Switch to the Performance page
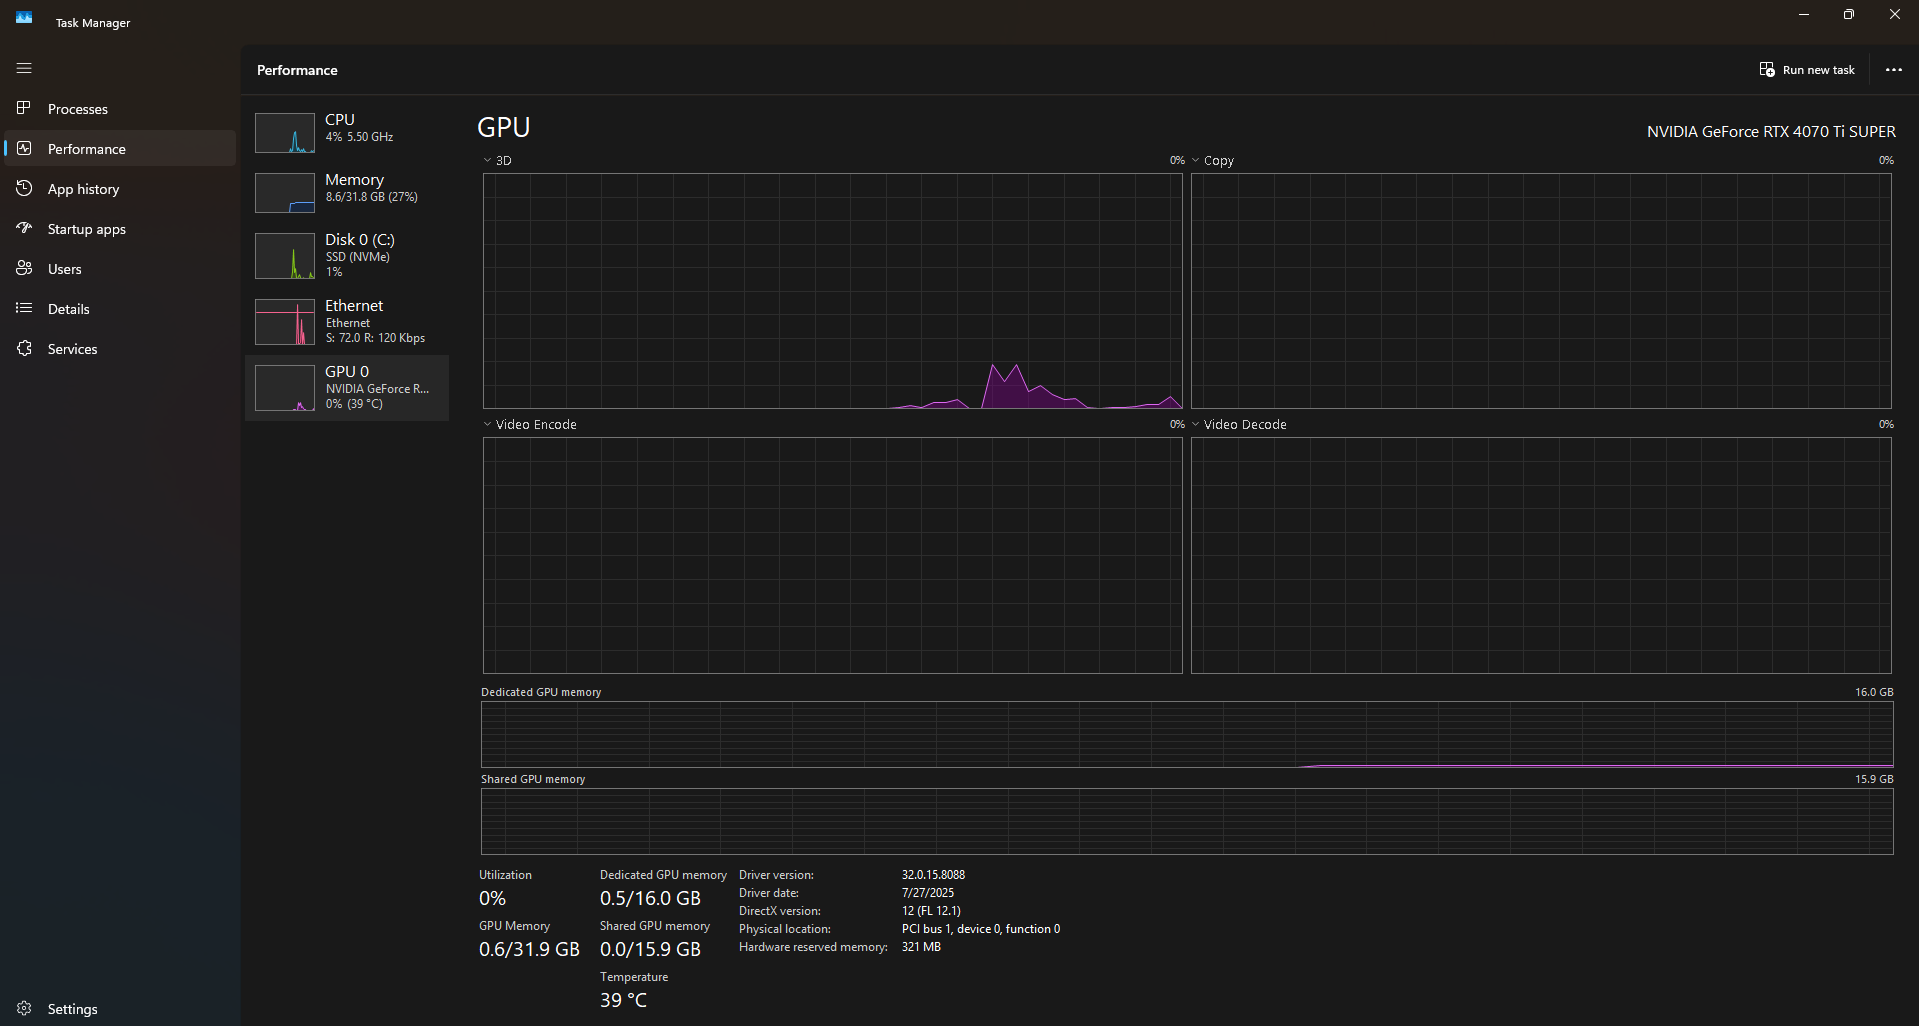Screen dimensions: 1919x1026 point(120,149)
